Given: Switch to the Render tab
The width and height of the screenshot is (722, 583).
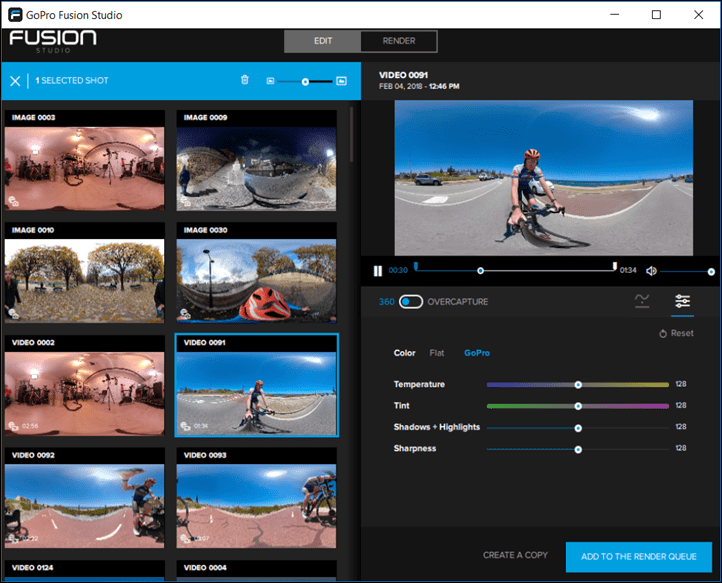Looking at the screenshot, I should click(399, 41).
